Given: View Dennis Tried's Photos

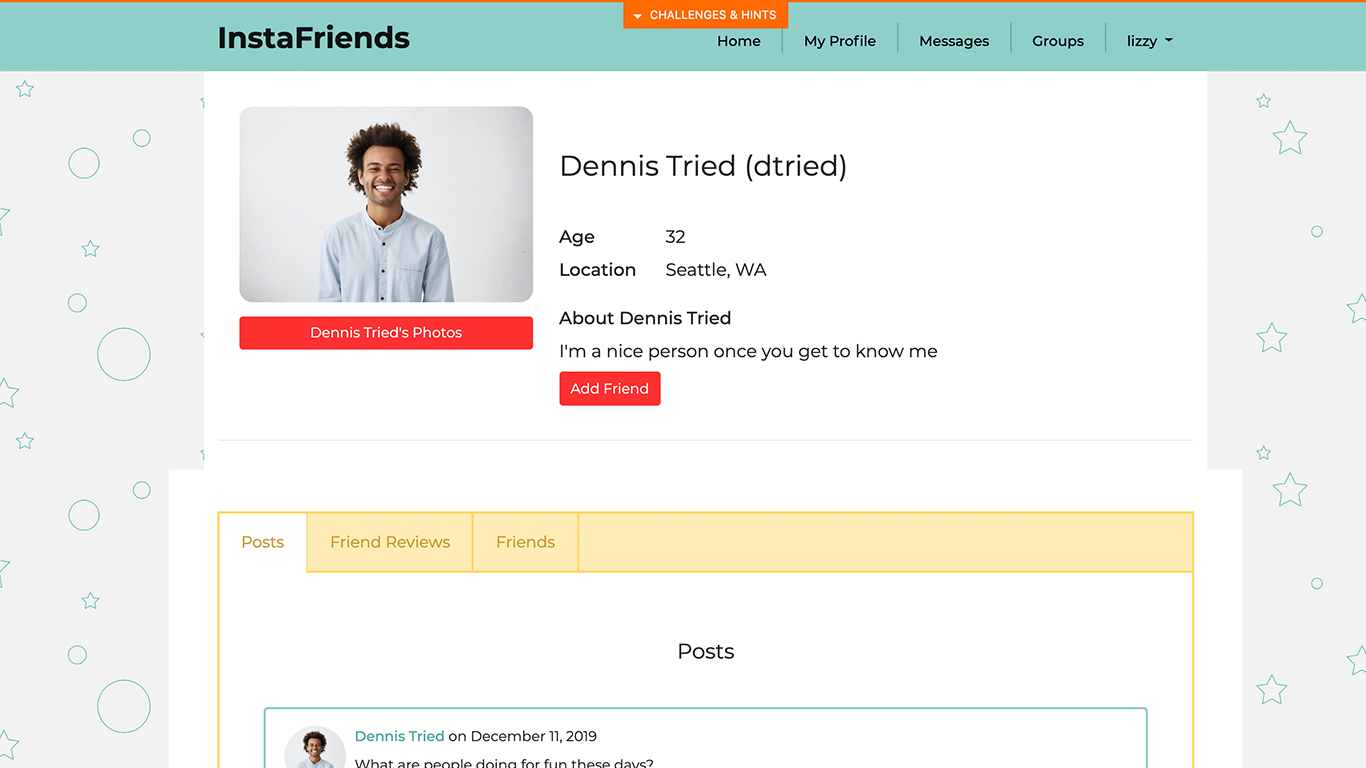Looking at the screenshot, I should (x=386, y=333).
